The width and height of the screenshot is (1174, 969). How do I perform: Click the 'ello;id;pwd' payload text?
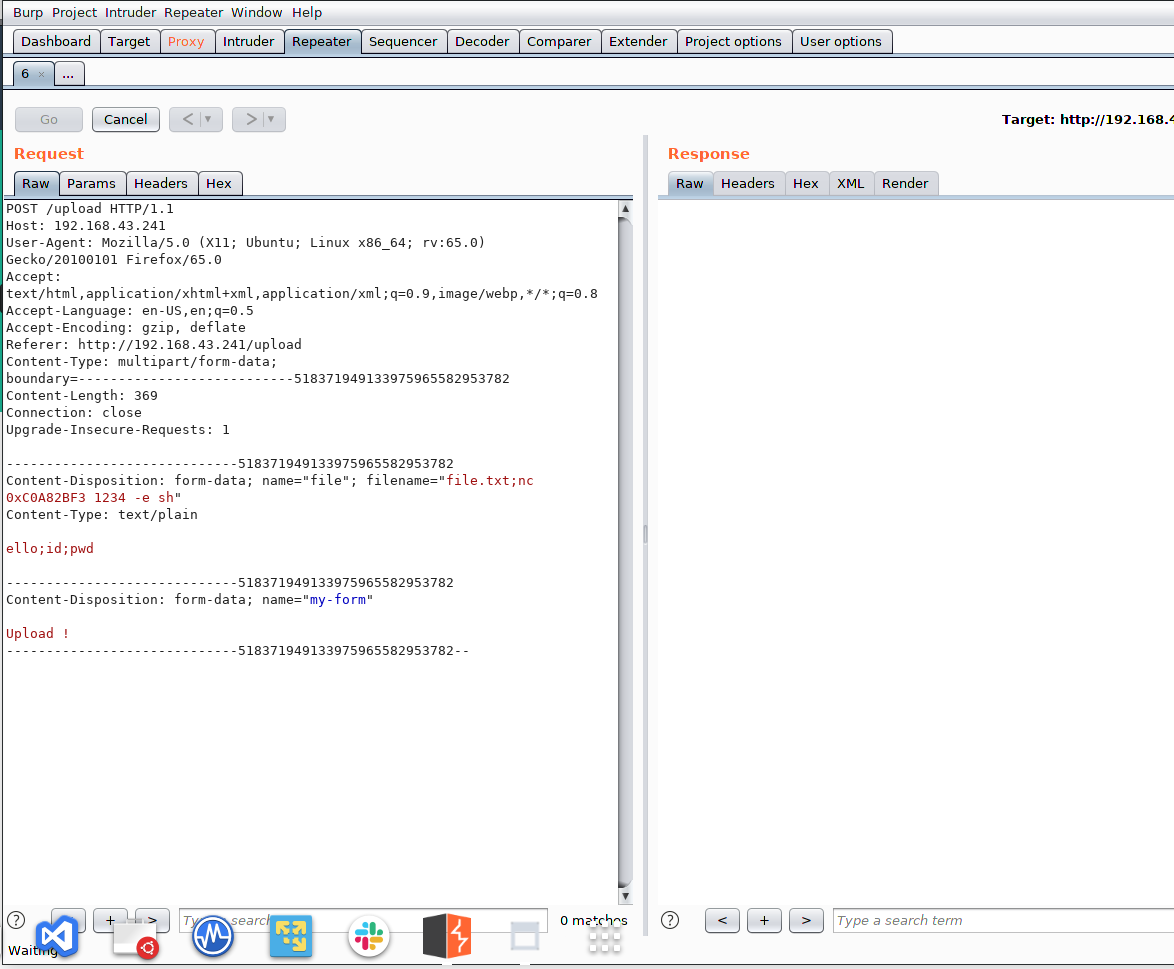(x=50, y=549)
